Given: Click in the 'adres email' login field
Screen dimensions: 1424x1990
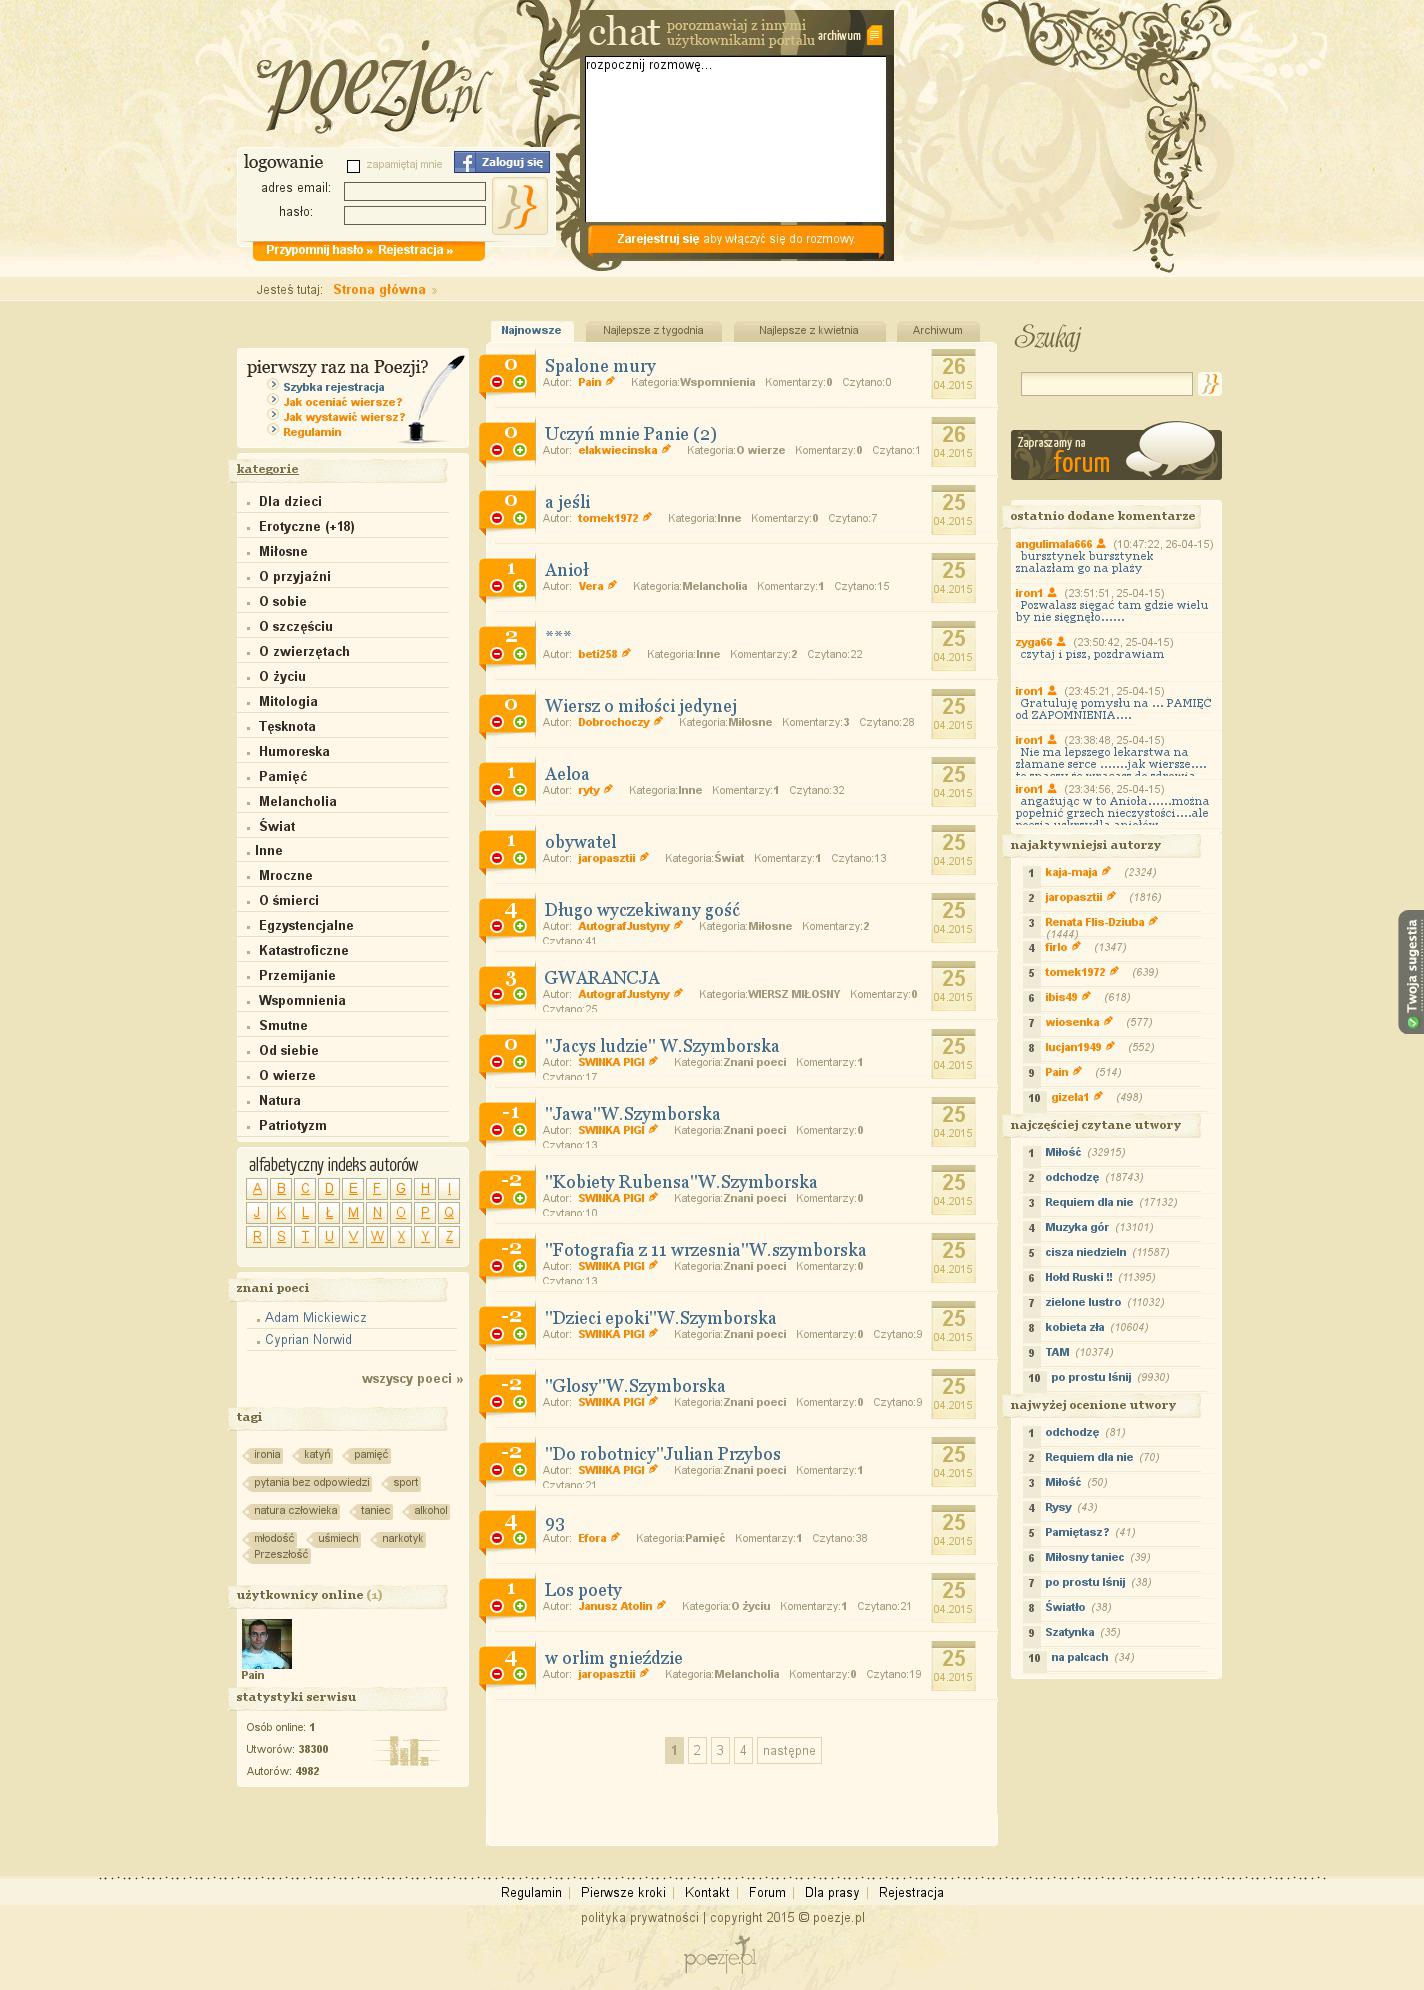Looking at the screenshot, I should point(415,191).
